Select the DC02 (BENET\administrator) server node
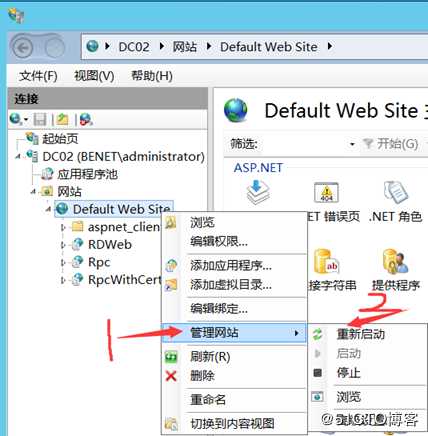The image size is (428, 436). tap(123, 156)
